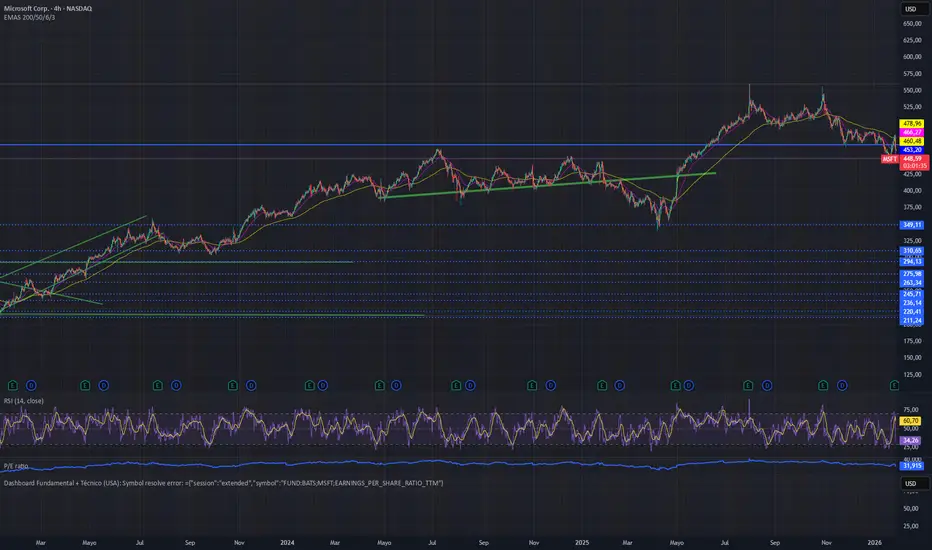The image size is (932, 550).
Task: Click the P/E ratio indicator label
Action: click(x=16, y=466)
